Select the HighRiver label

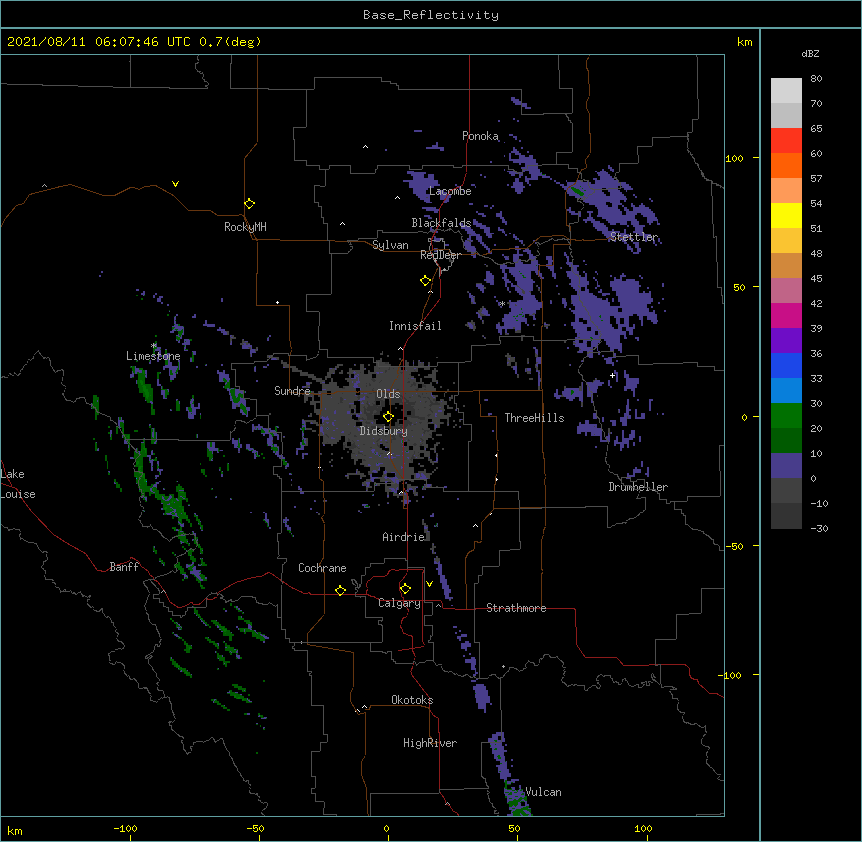[x=430, y=743]
